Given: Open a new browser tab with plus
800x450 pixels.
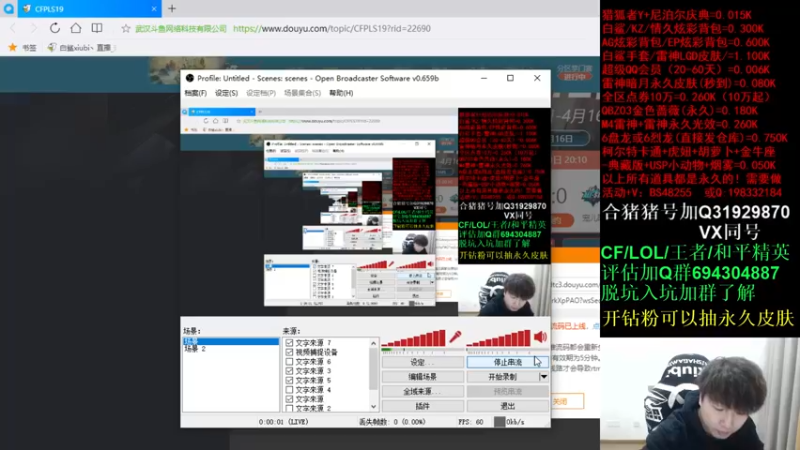Looking at the screenshot, I should [x=172, y=8].
